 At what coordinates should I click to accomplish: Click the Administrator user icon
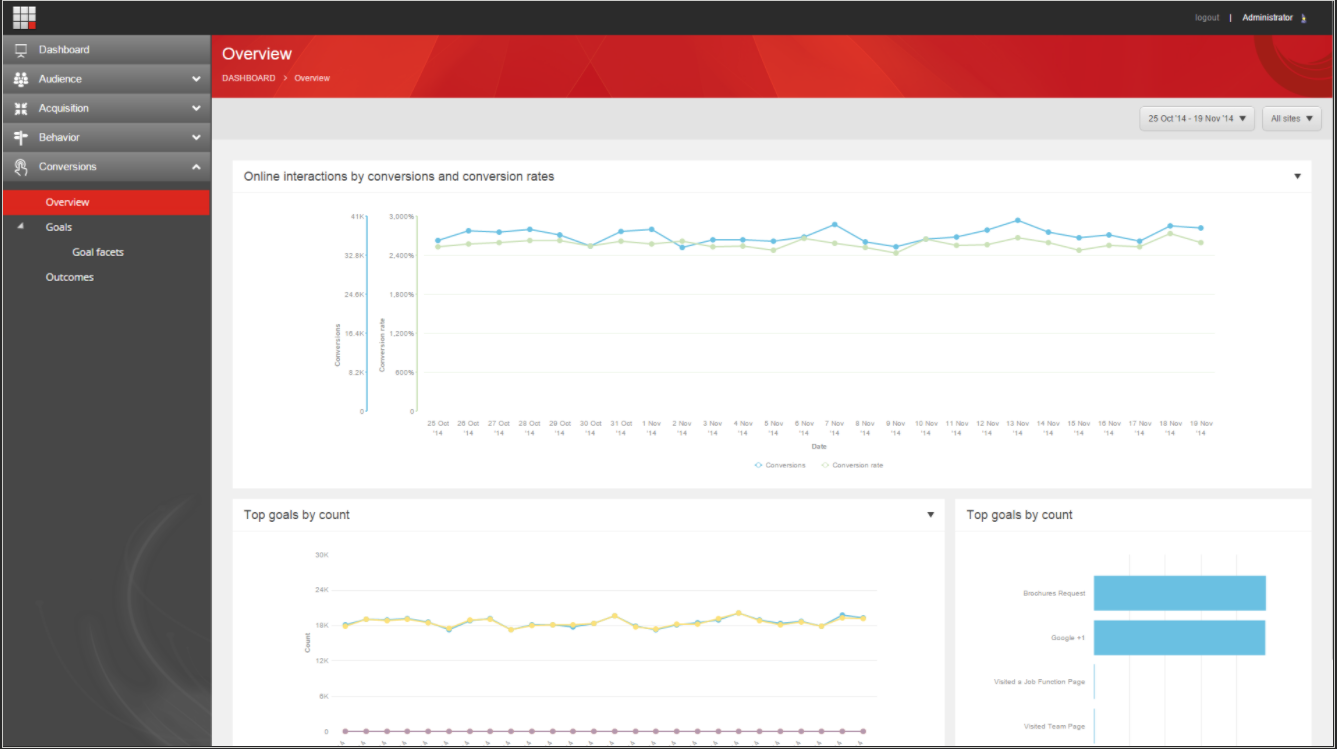pos(1304,18)
